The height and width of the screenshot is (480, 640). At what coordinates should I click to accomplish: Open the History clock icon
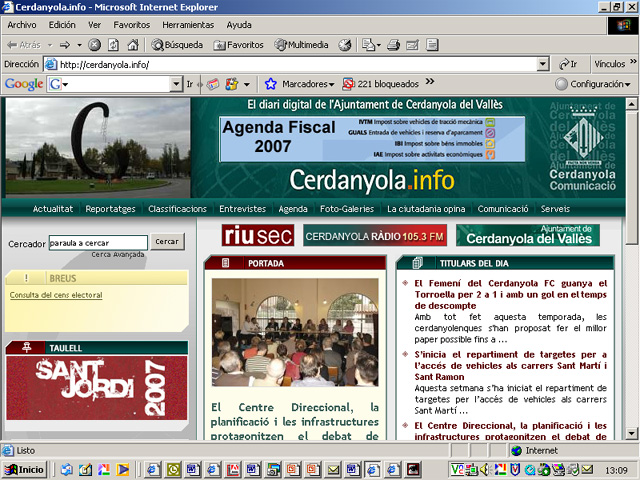[x=344, y=45]
